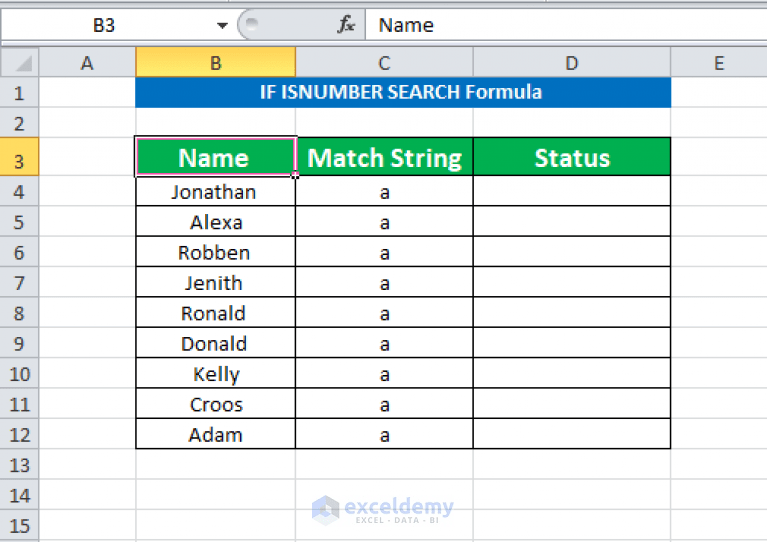Select the cell containing Donald
The image size is (767, 542).
216,343
